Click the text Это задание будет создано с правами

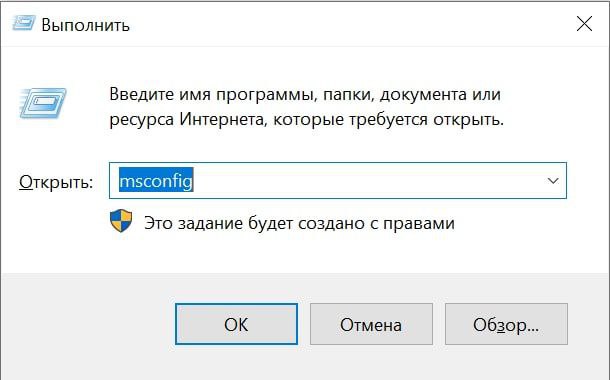[x=299, y=223]
